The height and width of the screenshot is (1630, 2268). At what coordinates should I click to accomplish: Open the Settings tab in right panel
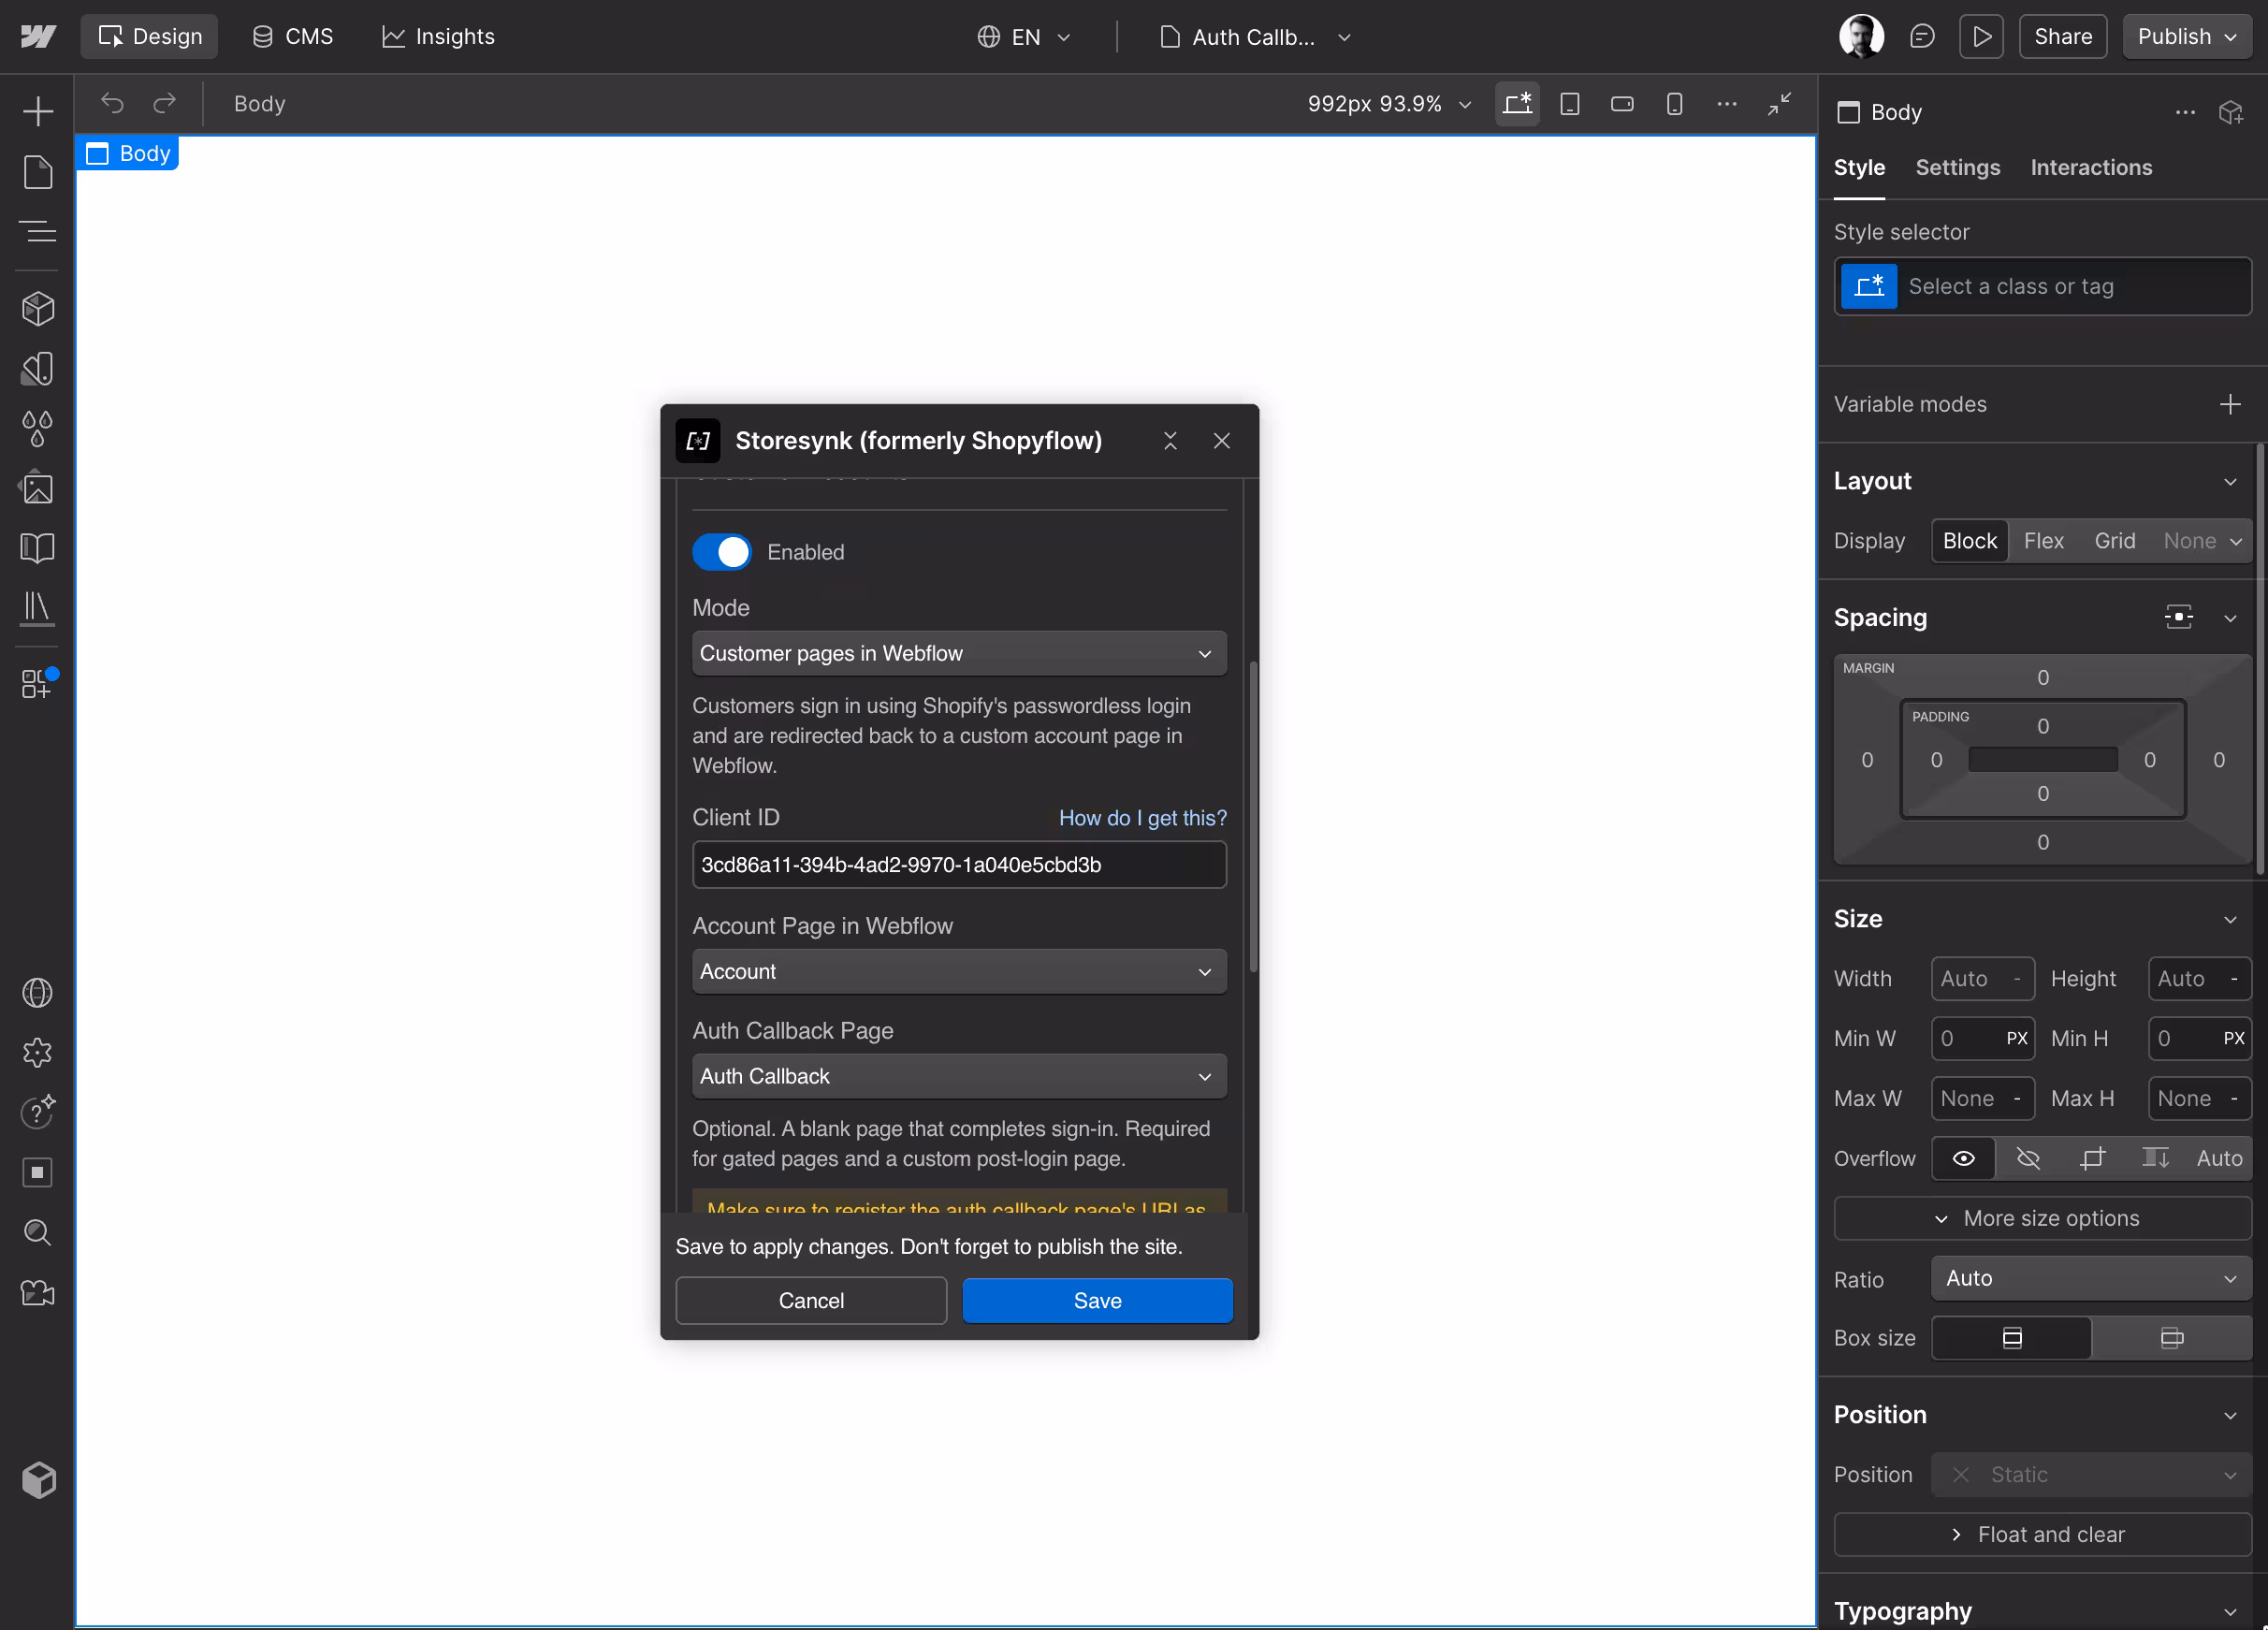point(1957,168)
